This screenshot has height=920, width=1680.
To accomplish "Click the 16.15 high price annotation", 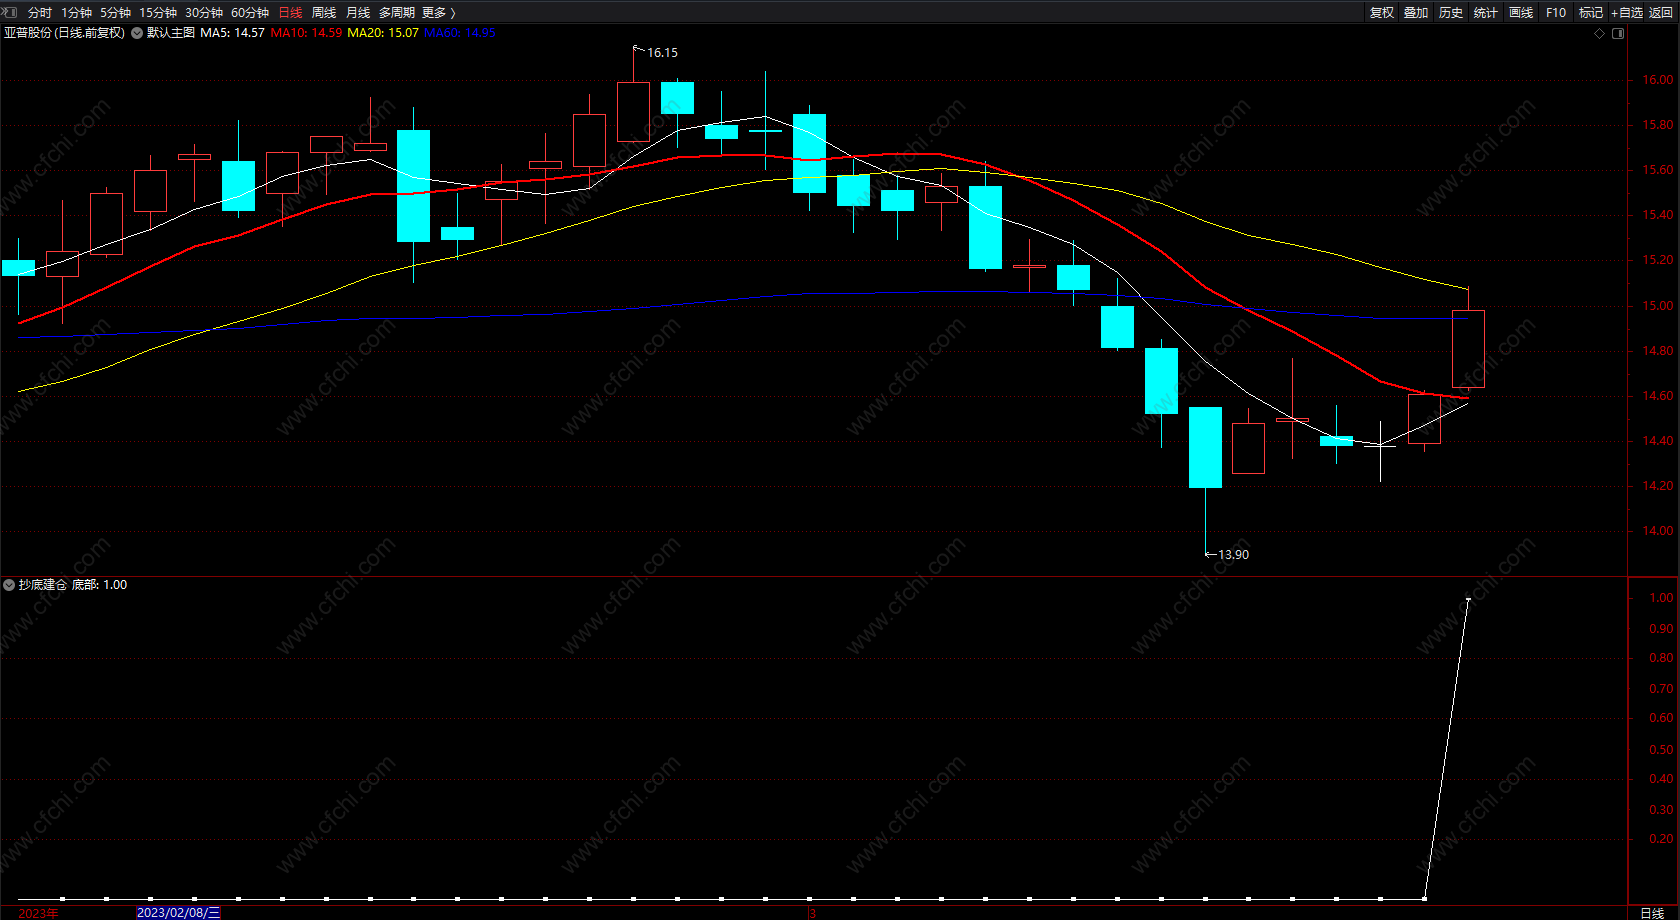I will coord(662,53).
